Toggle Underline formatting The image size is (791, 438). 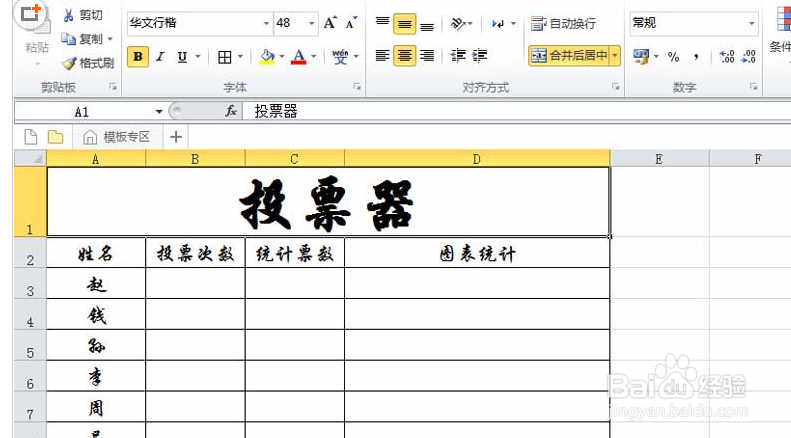(182, 57)
